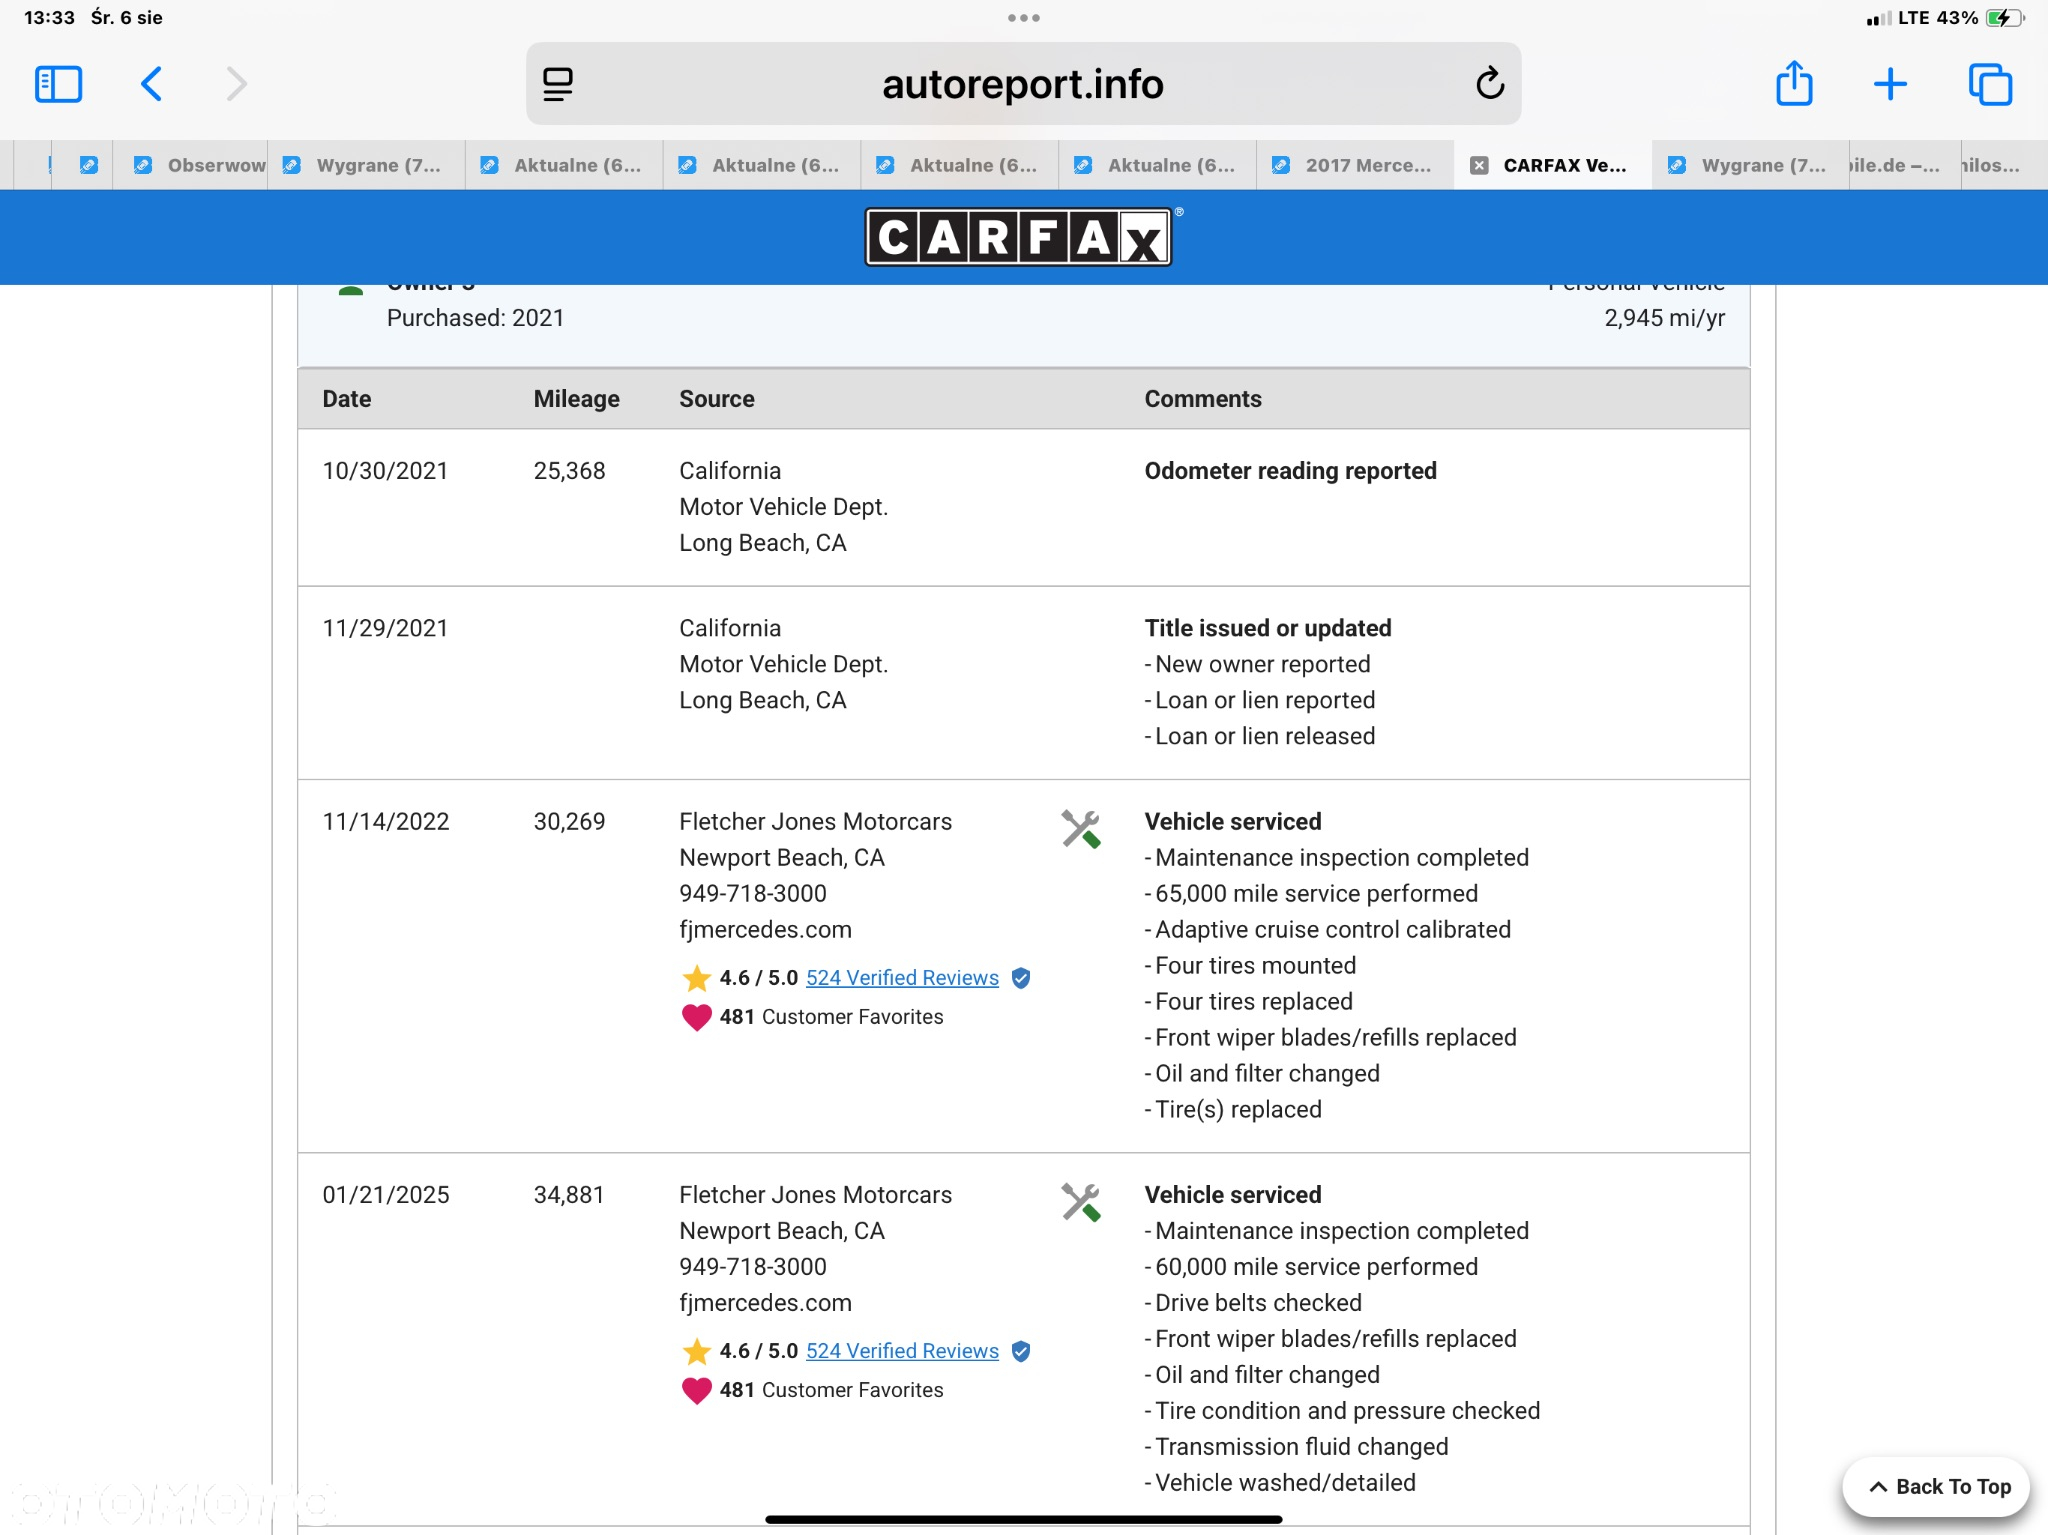The height and width of the screenshot is (1535, 2048).
Task: Open the Share sheet
Action: [1794, 83]
